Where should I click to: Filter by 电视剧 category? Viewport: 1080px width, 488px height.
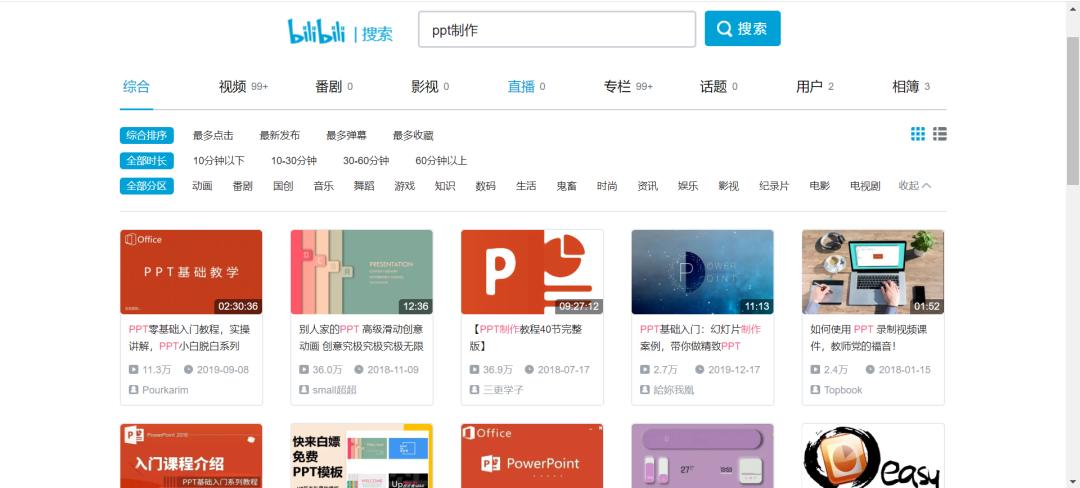[865, 186]
